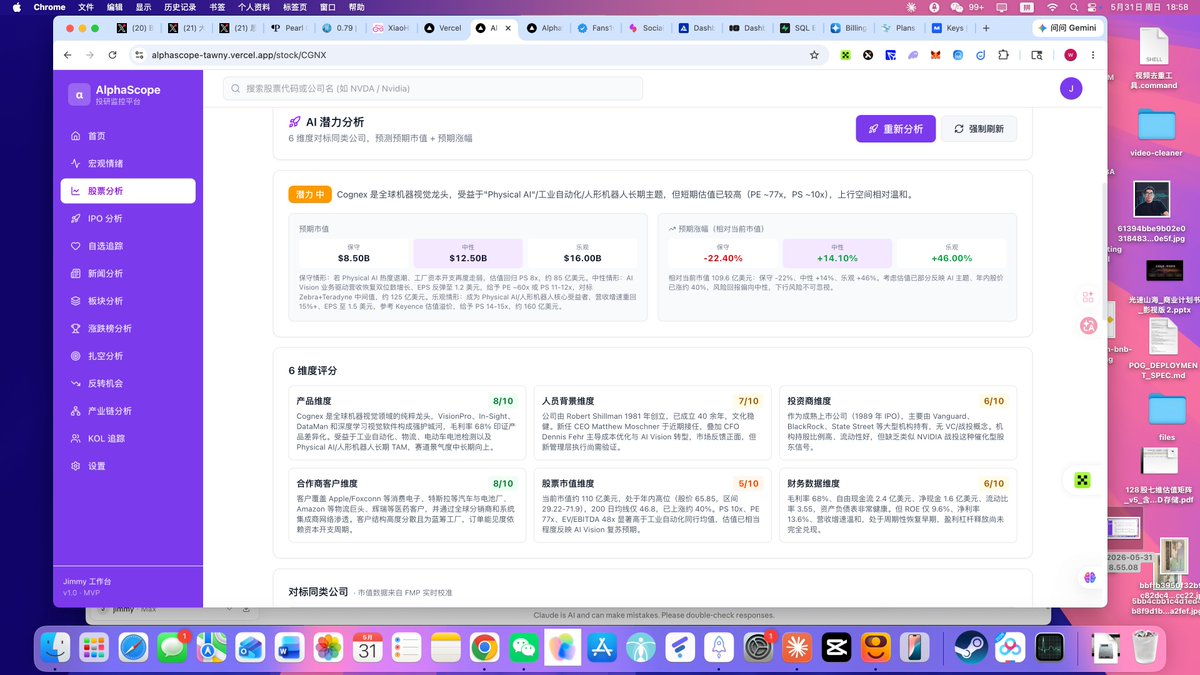Image resolution: width=1200 pixels, height=675 pixels.
Task: Click the 重新分析 button
Action: pos(896,129)
